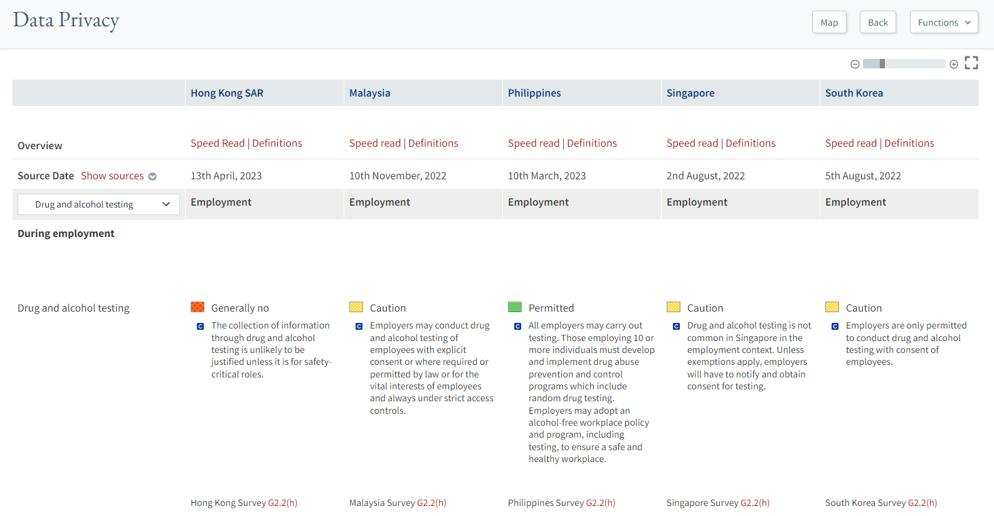The width and height of the screenshot is (994, 516).
Task: Open Malaysia Definitions link
Action: tap(433, 143)
